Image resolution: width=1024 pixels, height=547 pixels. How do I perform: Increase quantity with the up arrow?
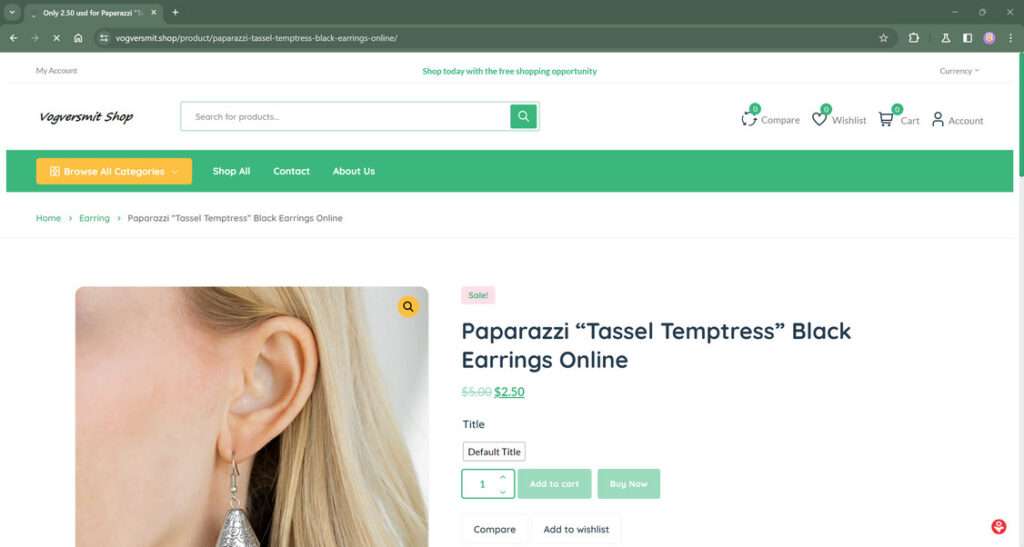(503, 477)
